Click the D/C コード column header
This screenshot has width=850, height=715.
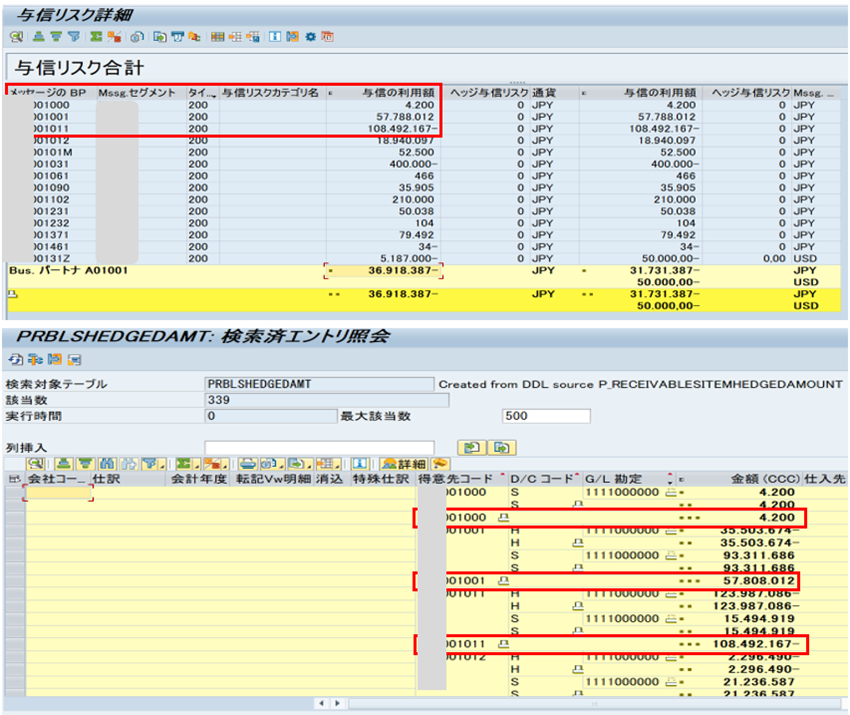click(x=545, y=479)
